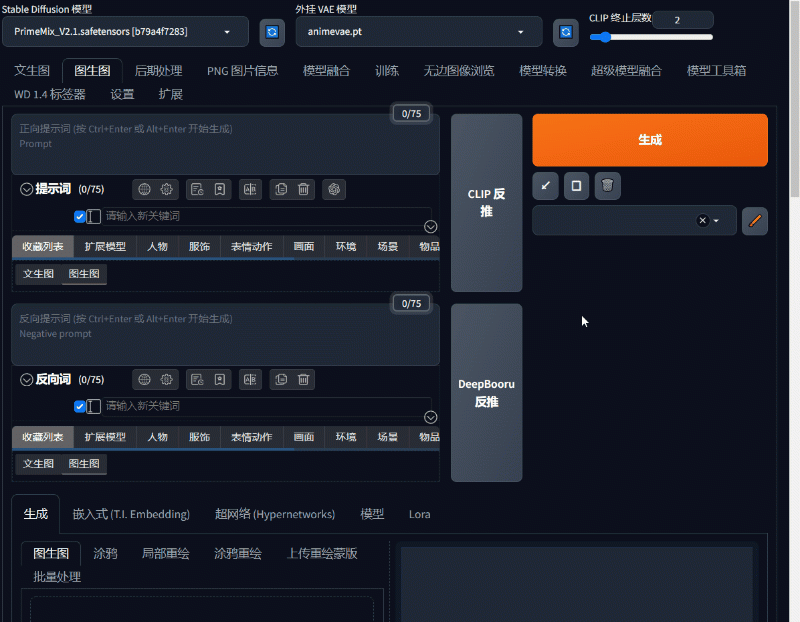This screenshot has width=800, height=622.
Task: Open favorites bookmark icon in 提示词 toolbar
Action: (220, 189)
